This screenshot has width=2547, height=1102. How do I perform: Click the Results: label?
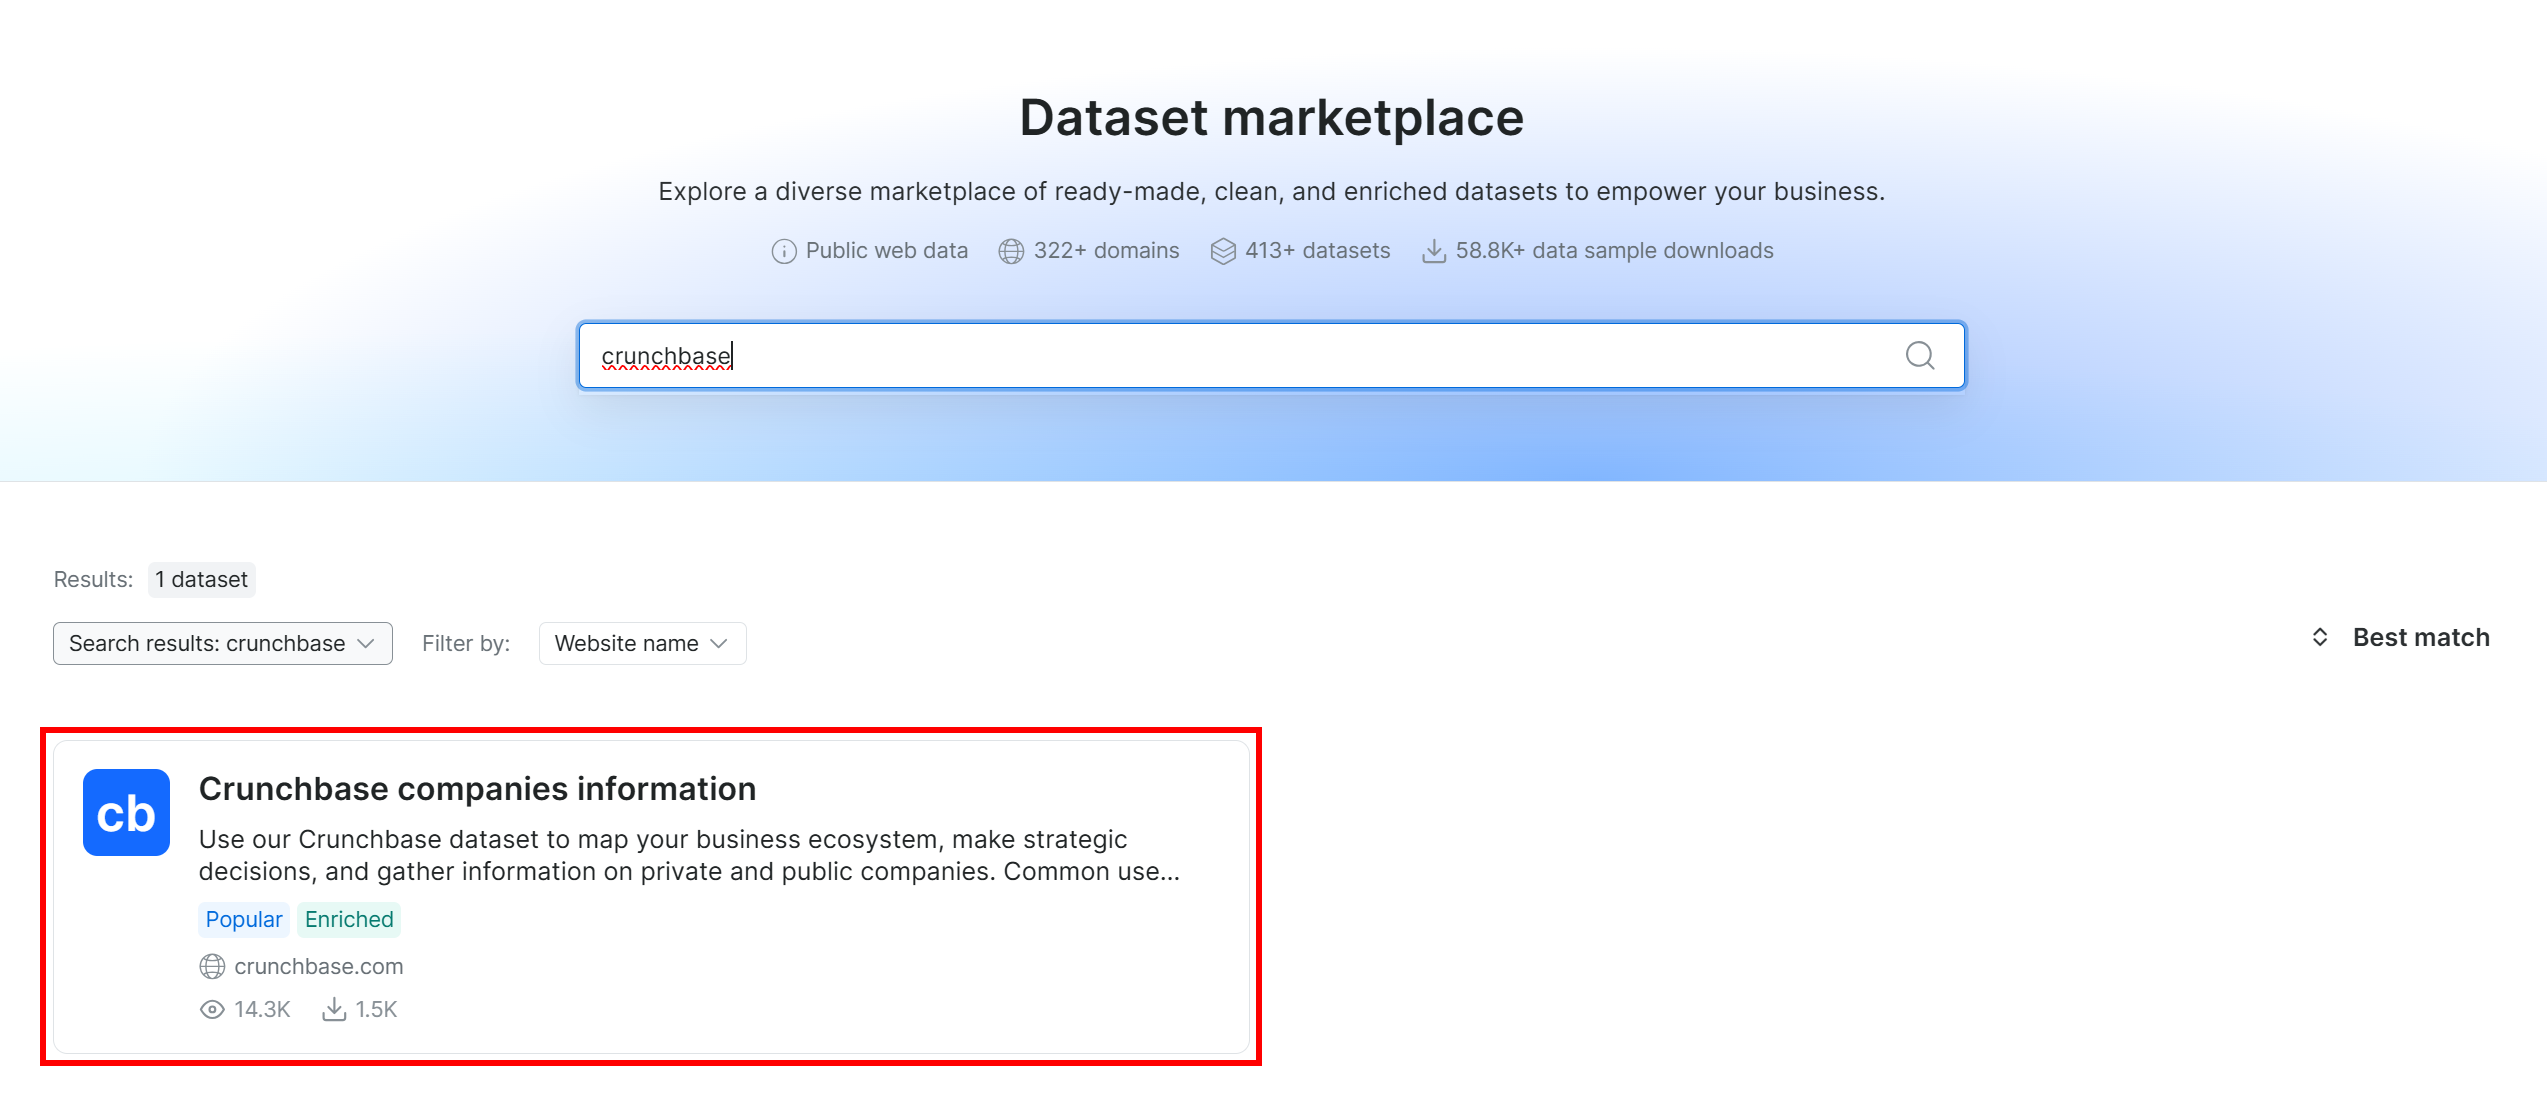coord(93,579)
